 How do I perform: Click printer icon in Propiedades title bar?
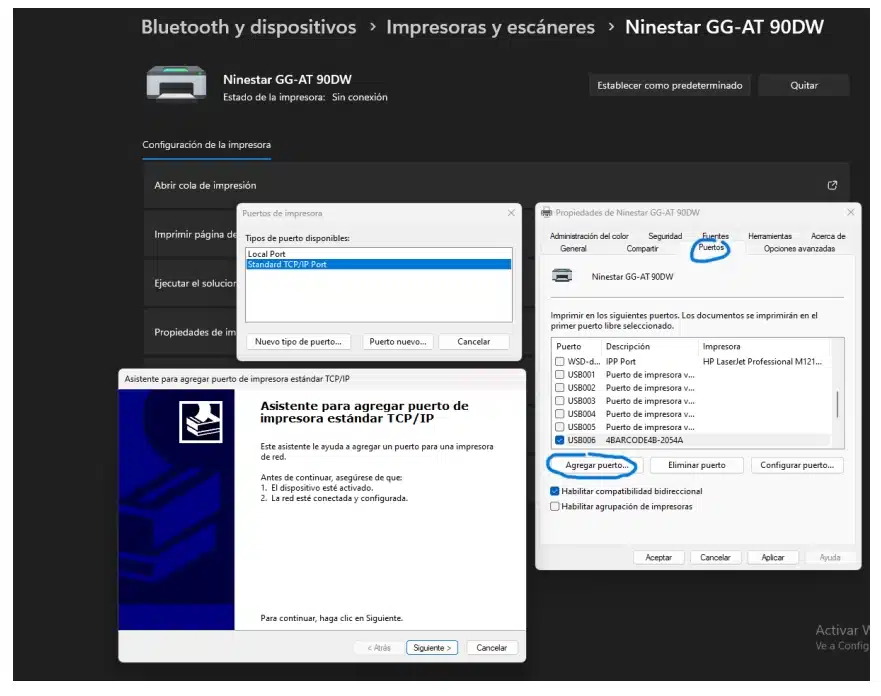546,213
